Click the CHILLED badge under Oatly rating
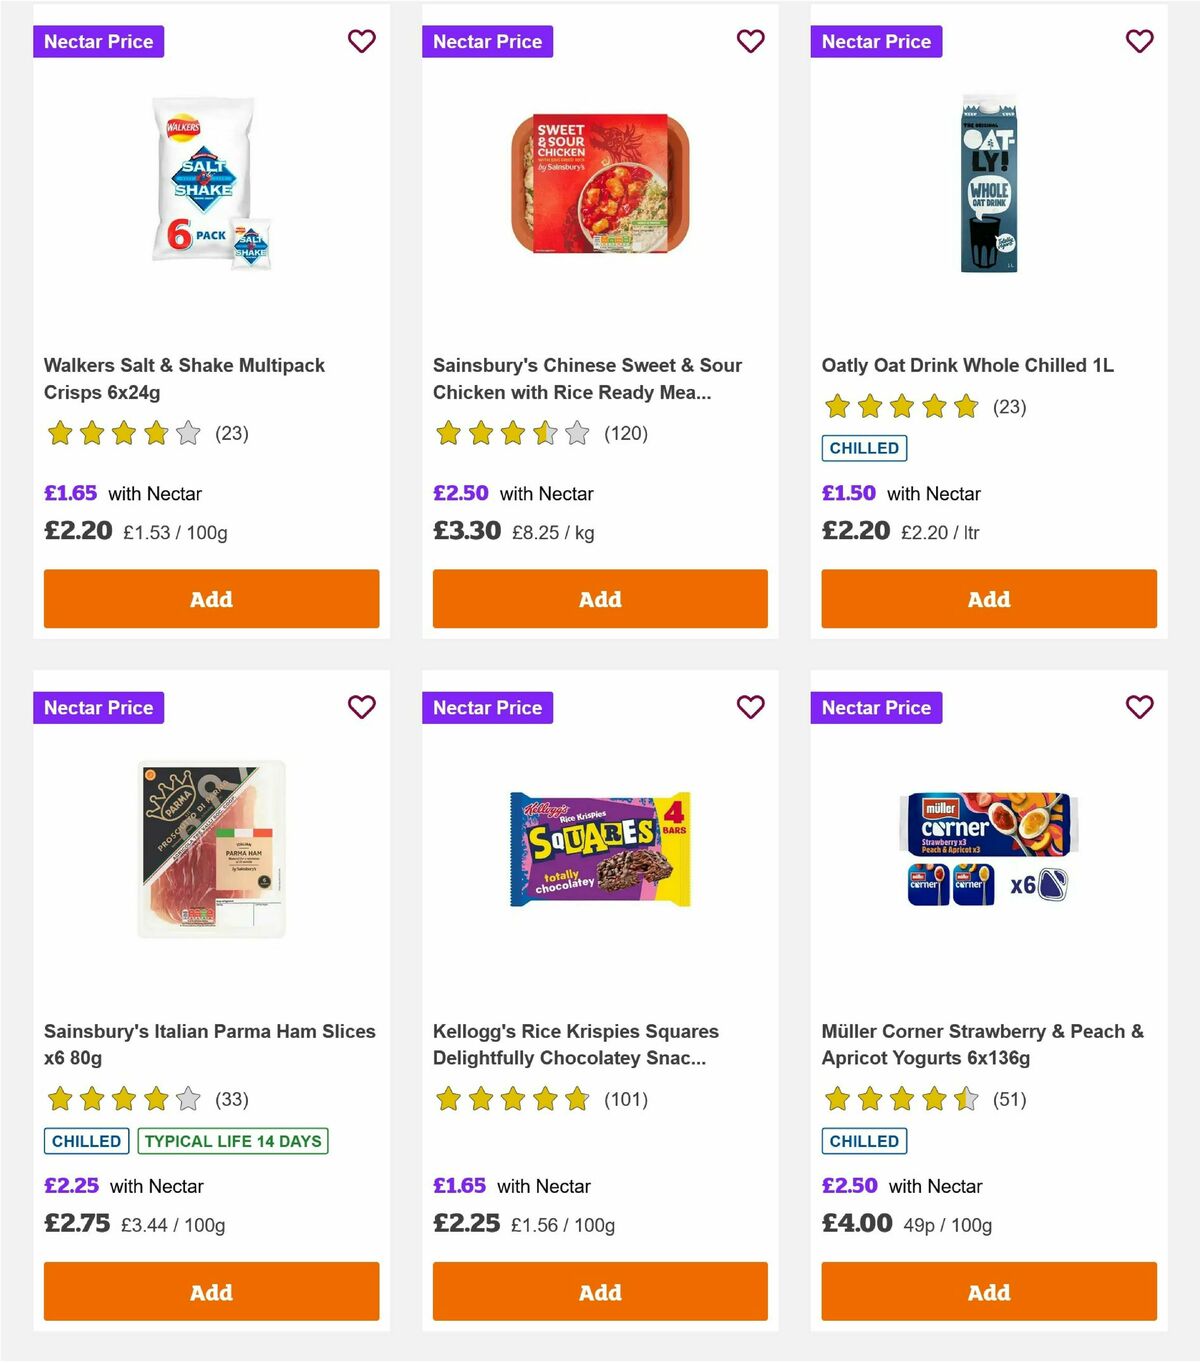The height and width of the screenshot is (1363, 1200). (864, 448)
